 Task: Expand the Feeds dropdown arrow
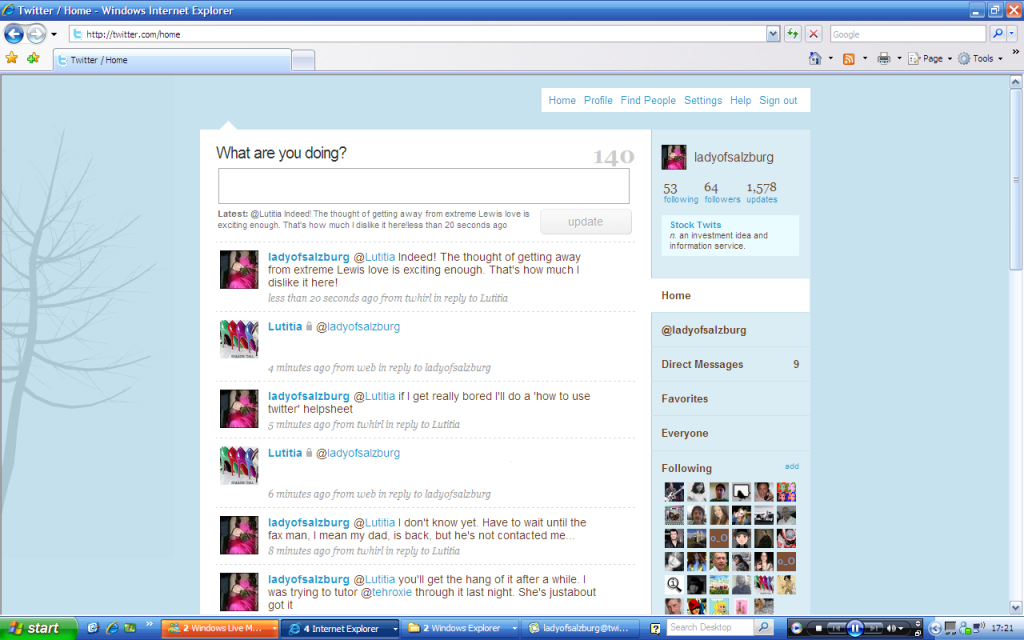coord(865,58)
